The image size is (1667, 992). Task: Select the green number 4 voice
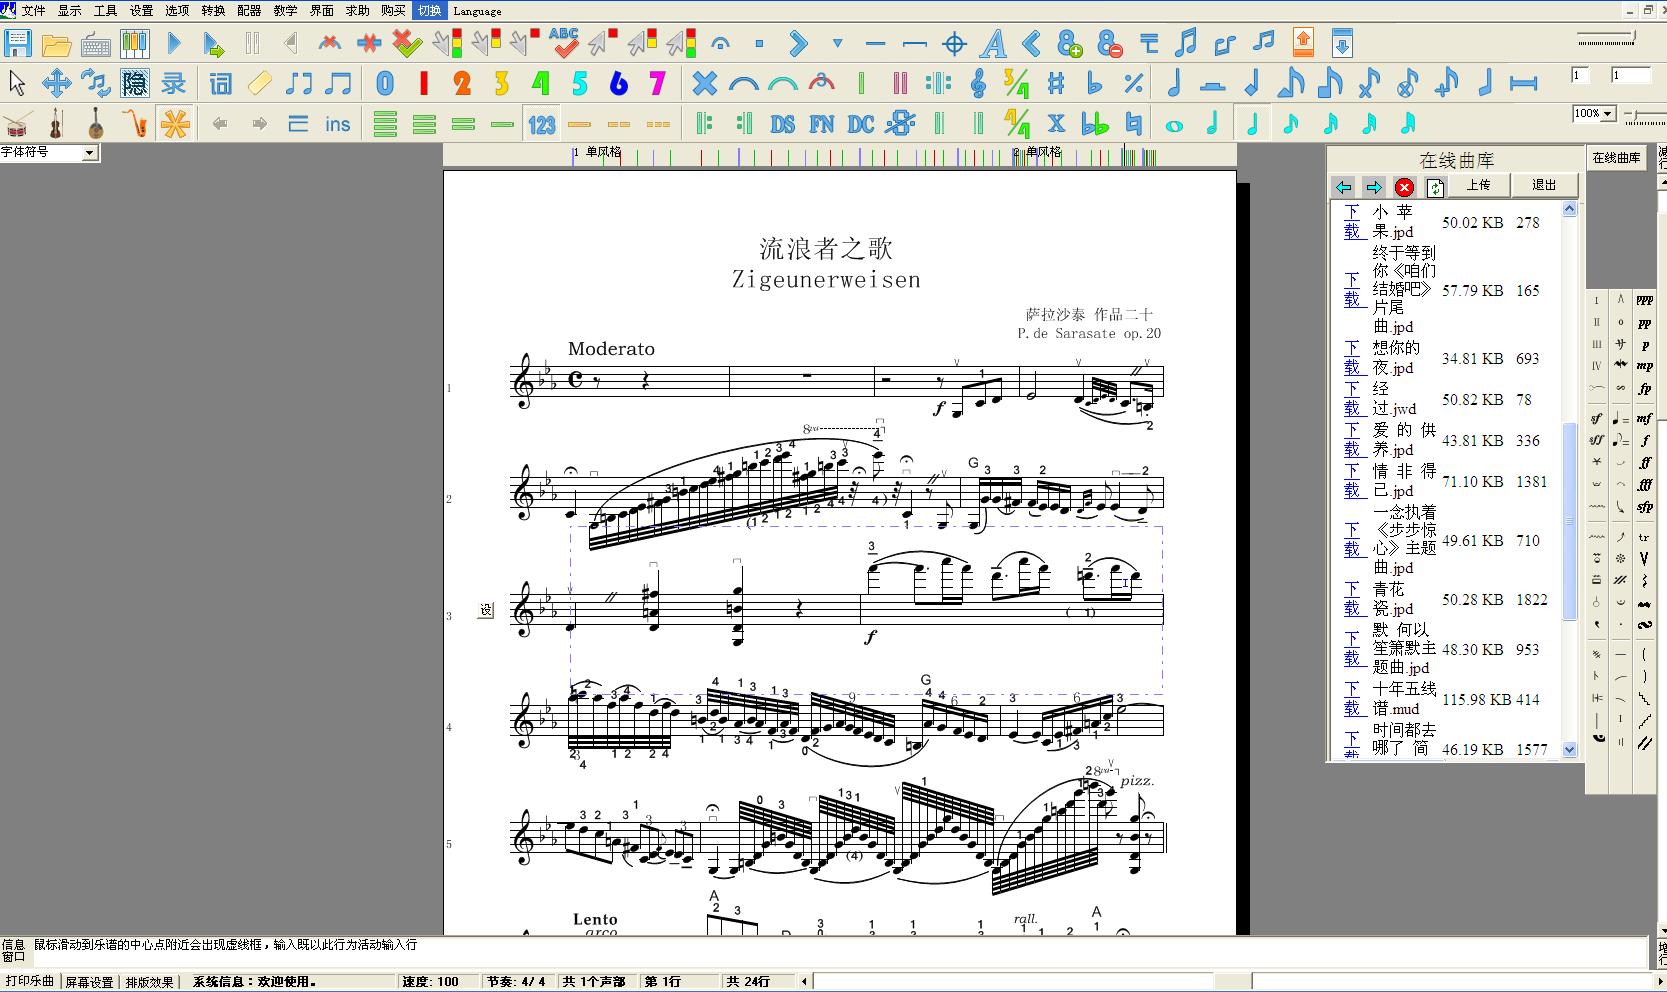pos(541,83)
